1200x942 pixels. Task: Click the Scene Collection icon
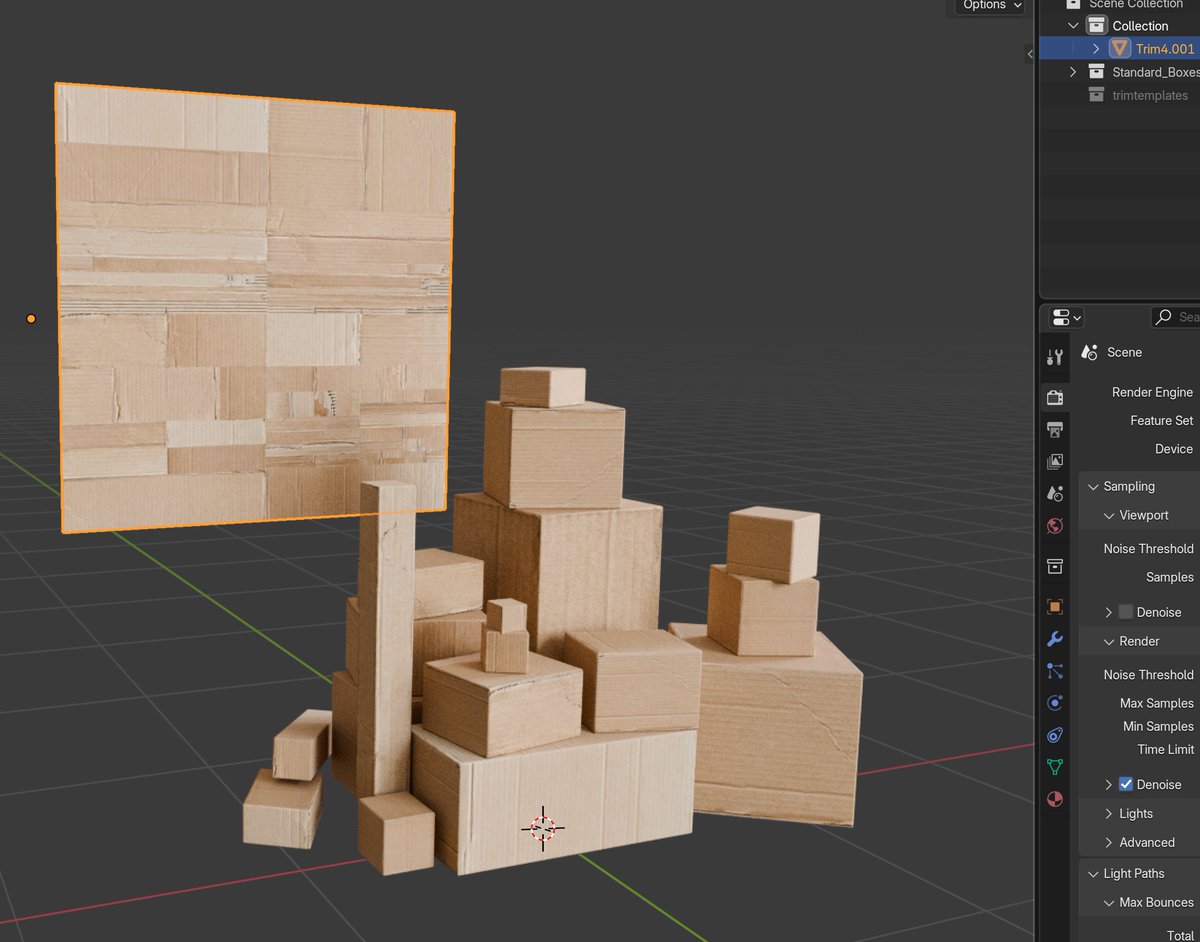coord(1073,4)
